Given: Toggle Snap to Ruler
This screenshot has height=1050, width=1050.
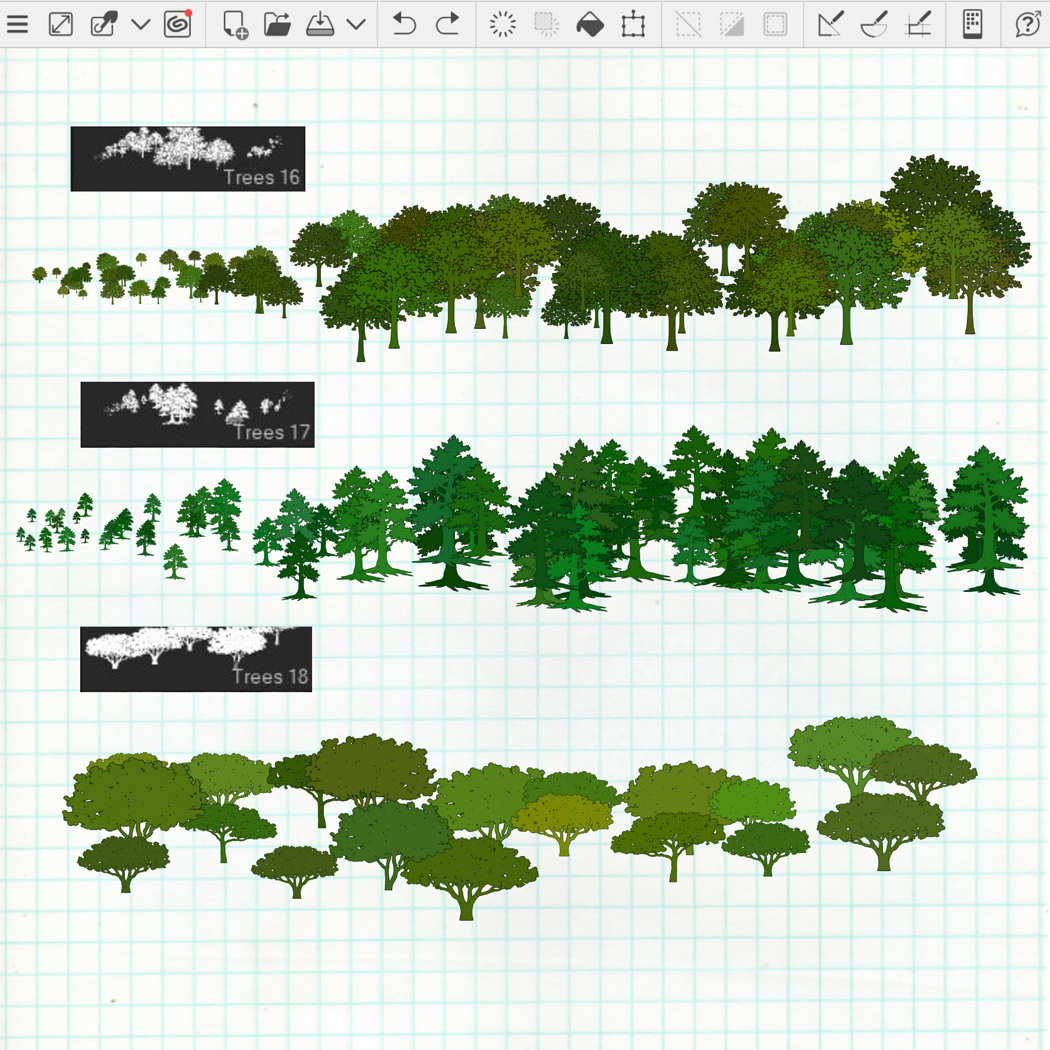Looking at the screenshot, I should point(830,24).
